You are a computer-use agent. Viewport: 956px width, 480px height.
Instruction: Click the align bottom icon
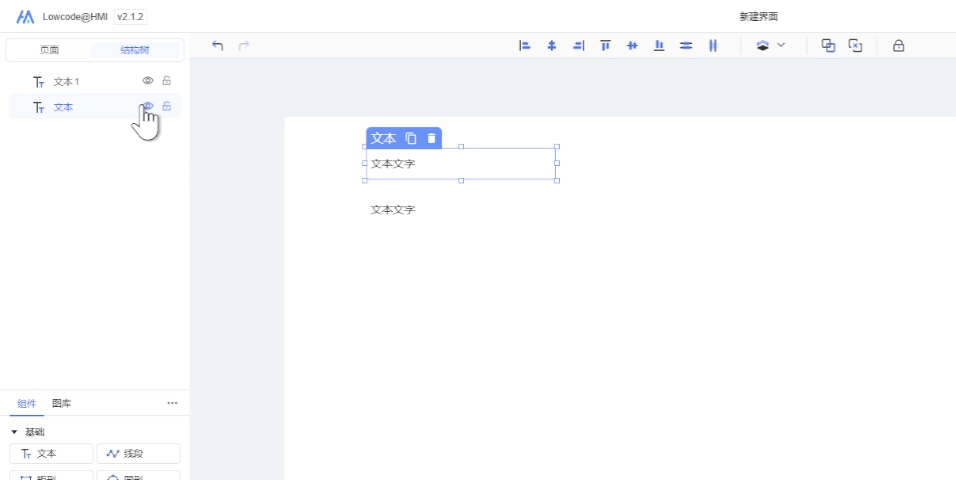click(659, 46)
